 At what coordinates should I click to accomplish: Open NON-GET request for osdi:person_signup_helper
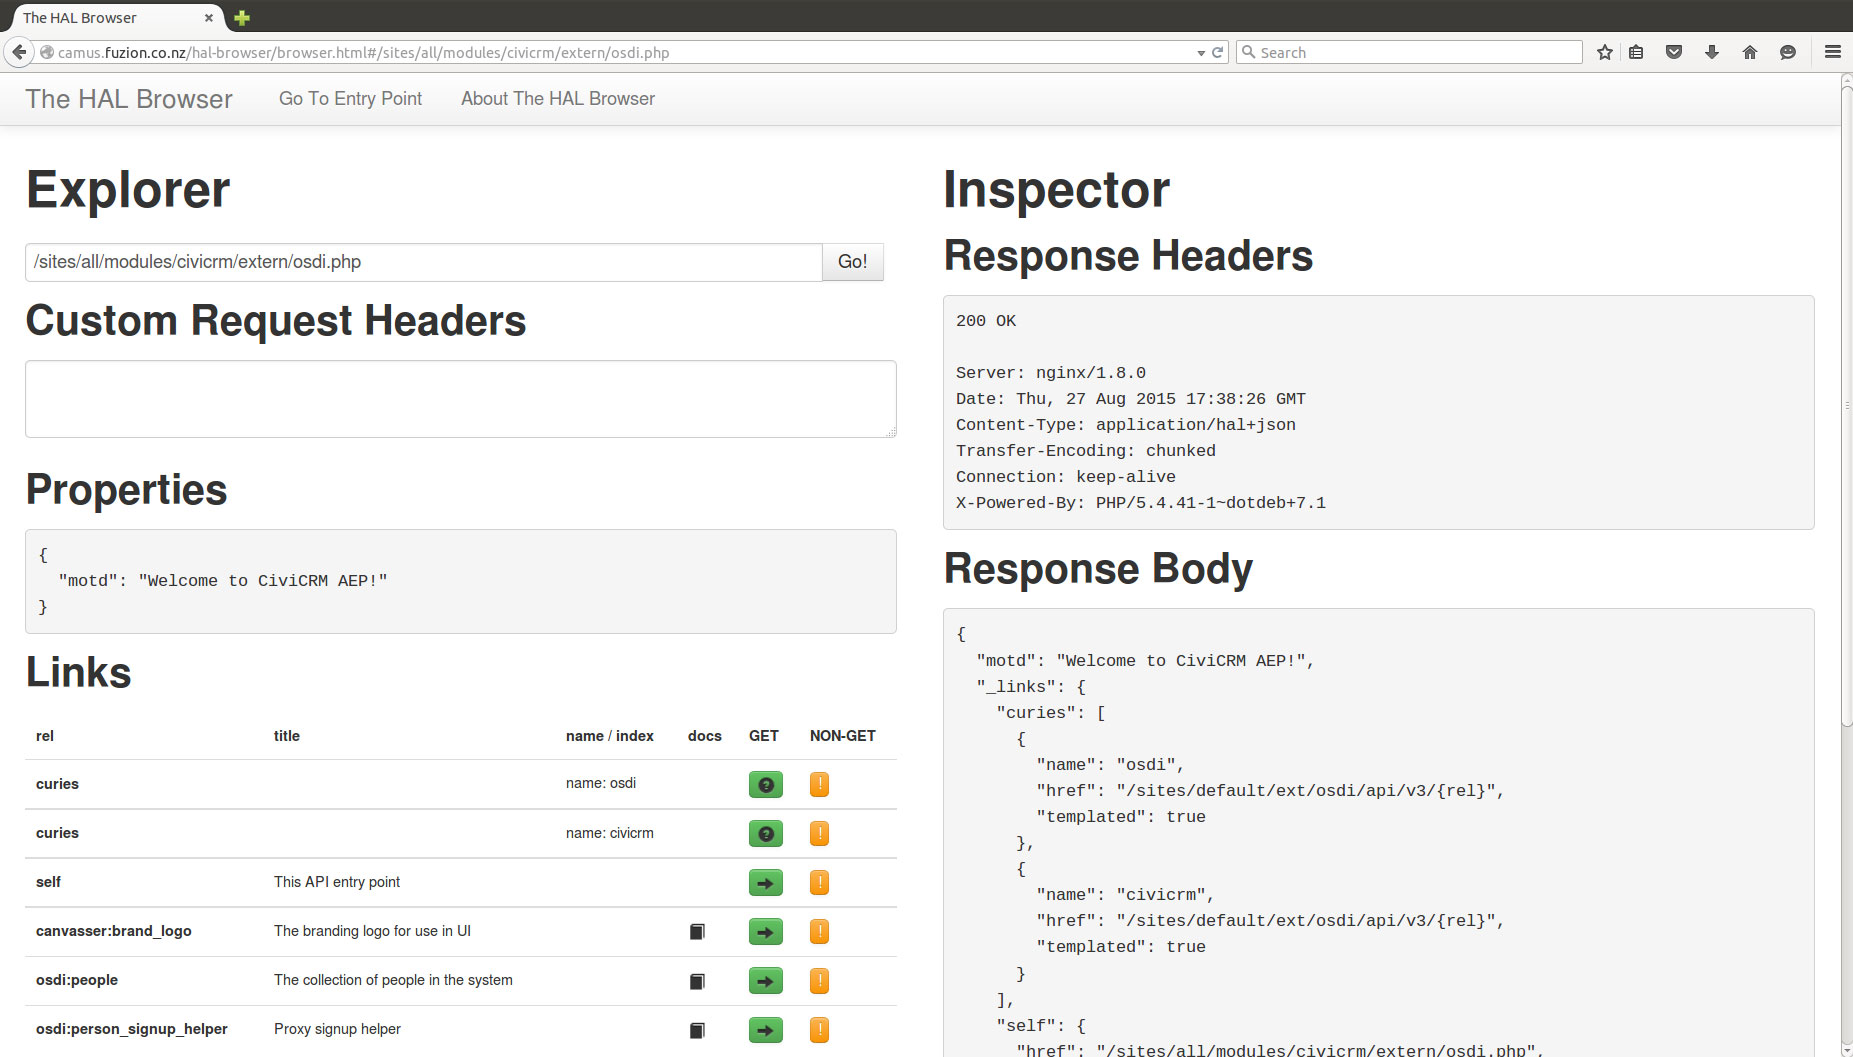coord(819,1030)
